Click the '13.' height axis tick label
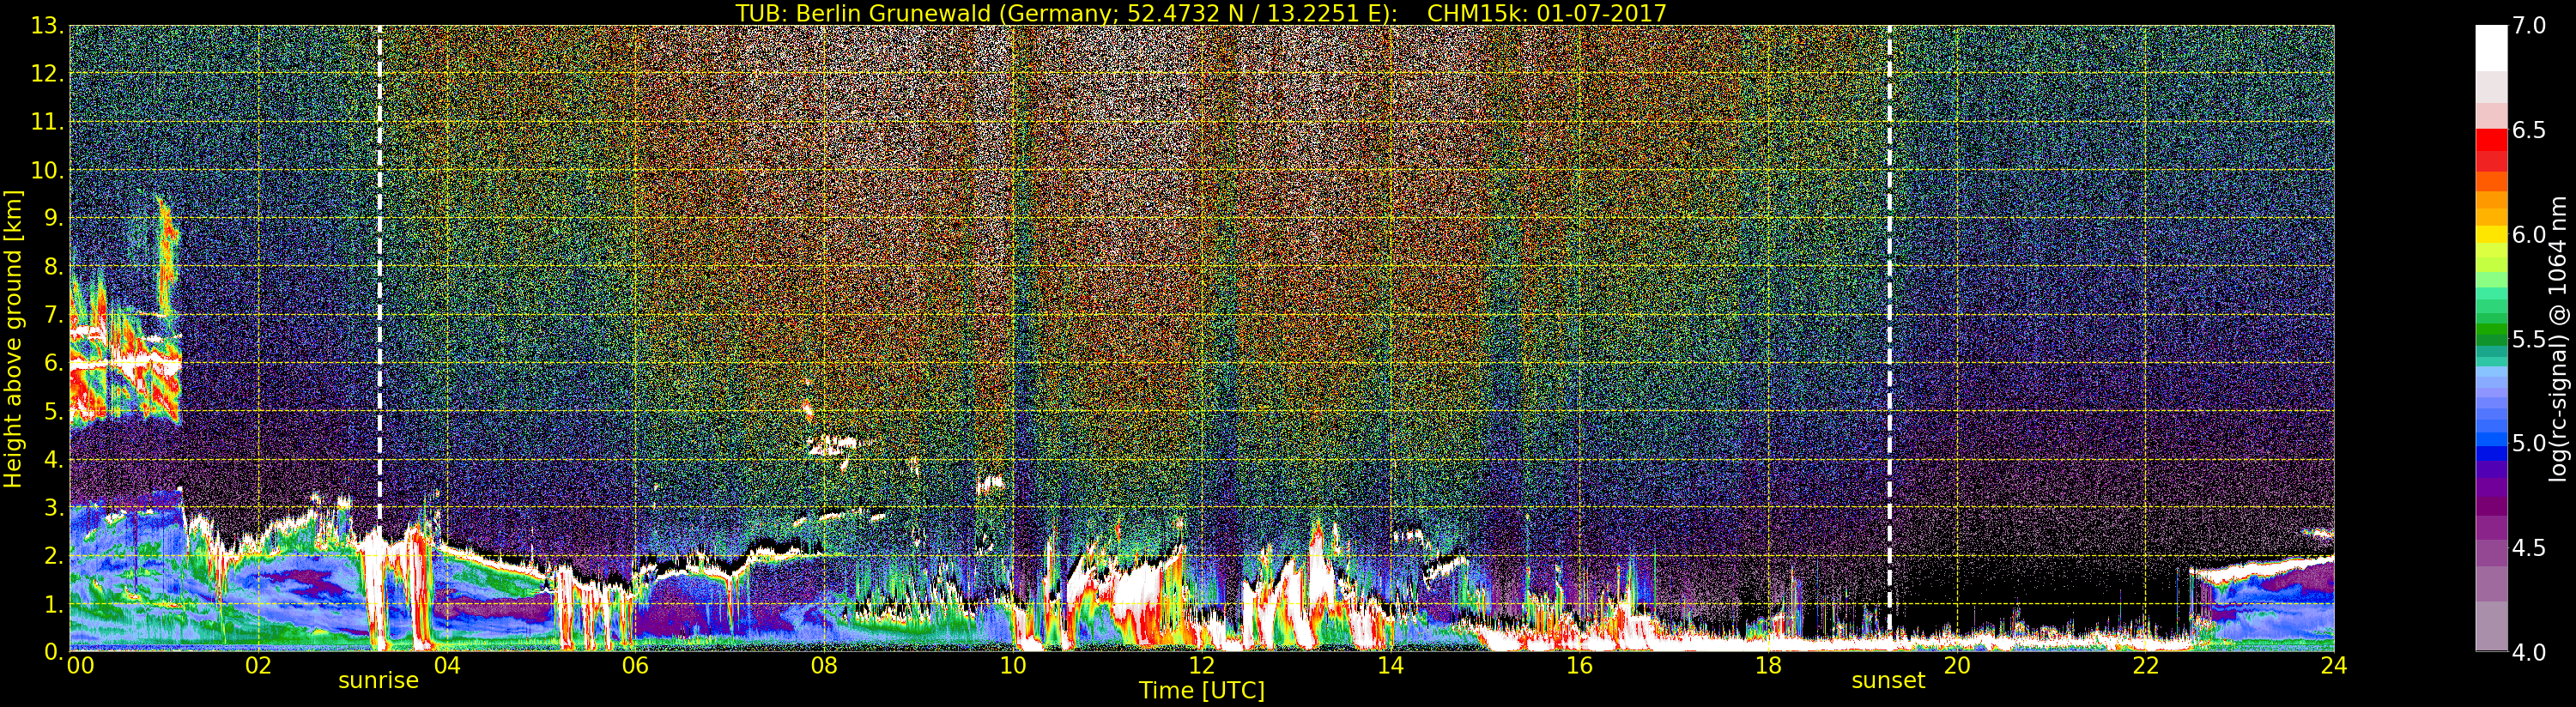The image size is (2576, 707). (x=48, y=26)
